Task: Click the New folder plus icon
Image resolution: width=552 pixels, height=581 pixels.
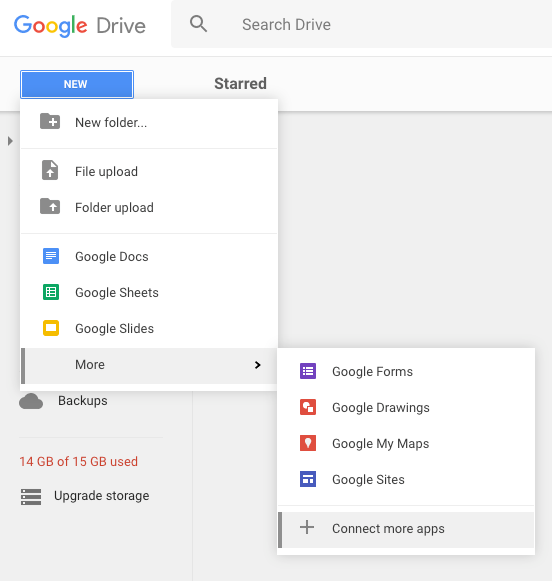Action: (50, 122)
